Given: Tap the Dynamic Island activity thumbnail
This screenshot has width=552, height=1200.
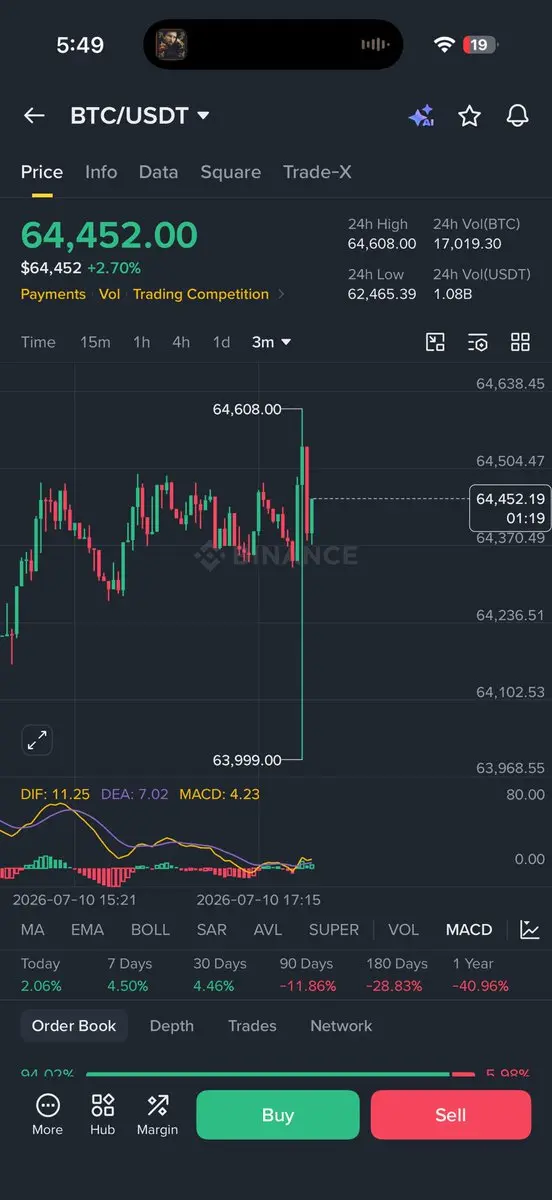Looking at the screenshot, I should point(171,44).
